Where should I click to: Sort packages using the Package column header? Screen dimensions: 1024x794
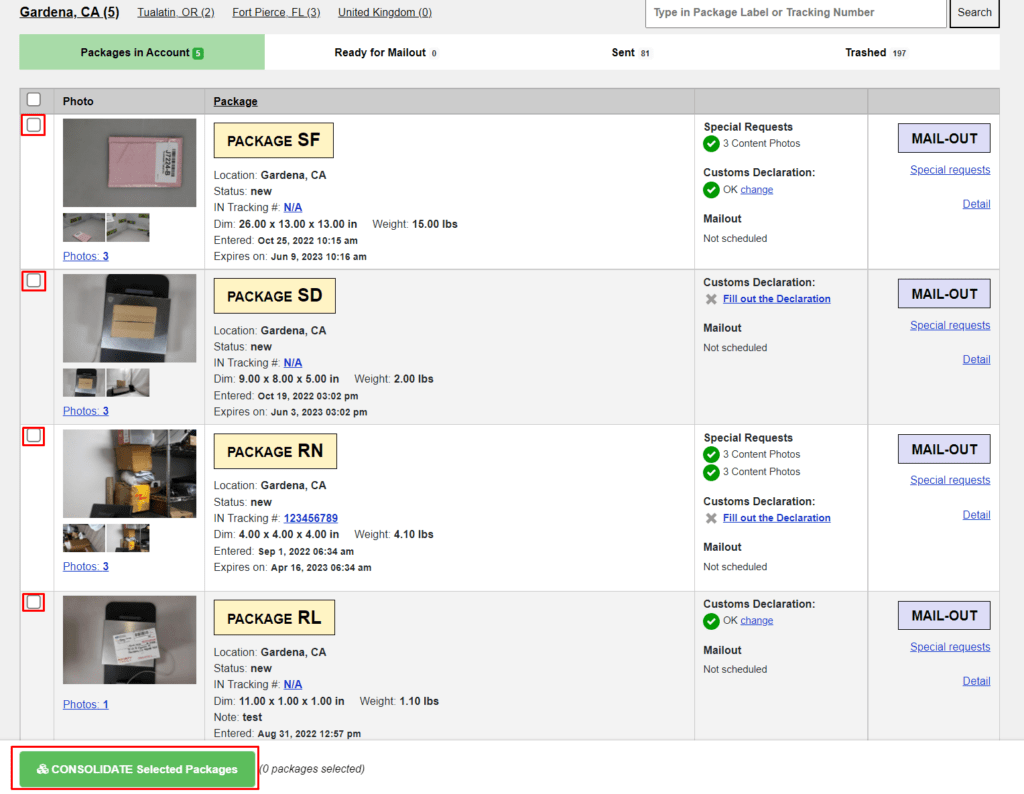pyautogui.click(x=235, y=101)
